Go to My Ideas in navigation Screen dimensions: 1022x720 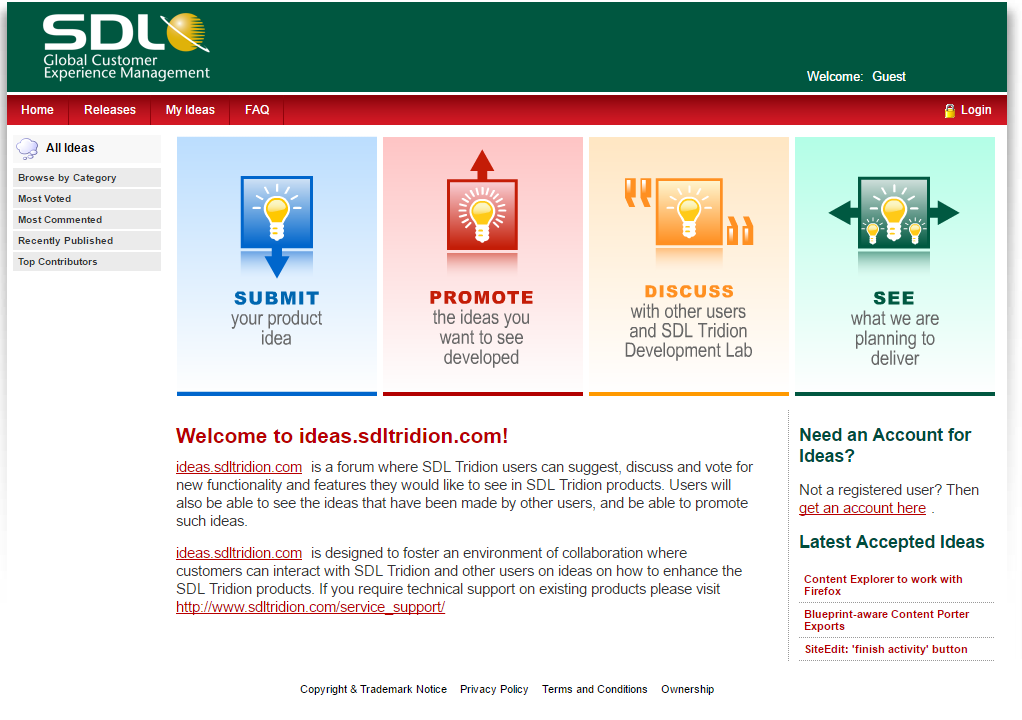tap(190, 110)
